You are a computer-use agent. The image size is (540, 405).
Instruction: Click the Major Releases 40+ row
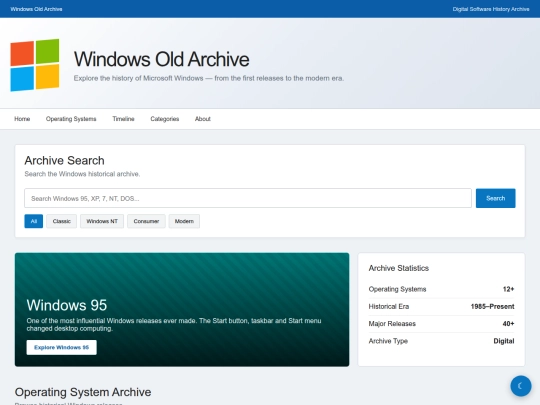[441, 324]
